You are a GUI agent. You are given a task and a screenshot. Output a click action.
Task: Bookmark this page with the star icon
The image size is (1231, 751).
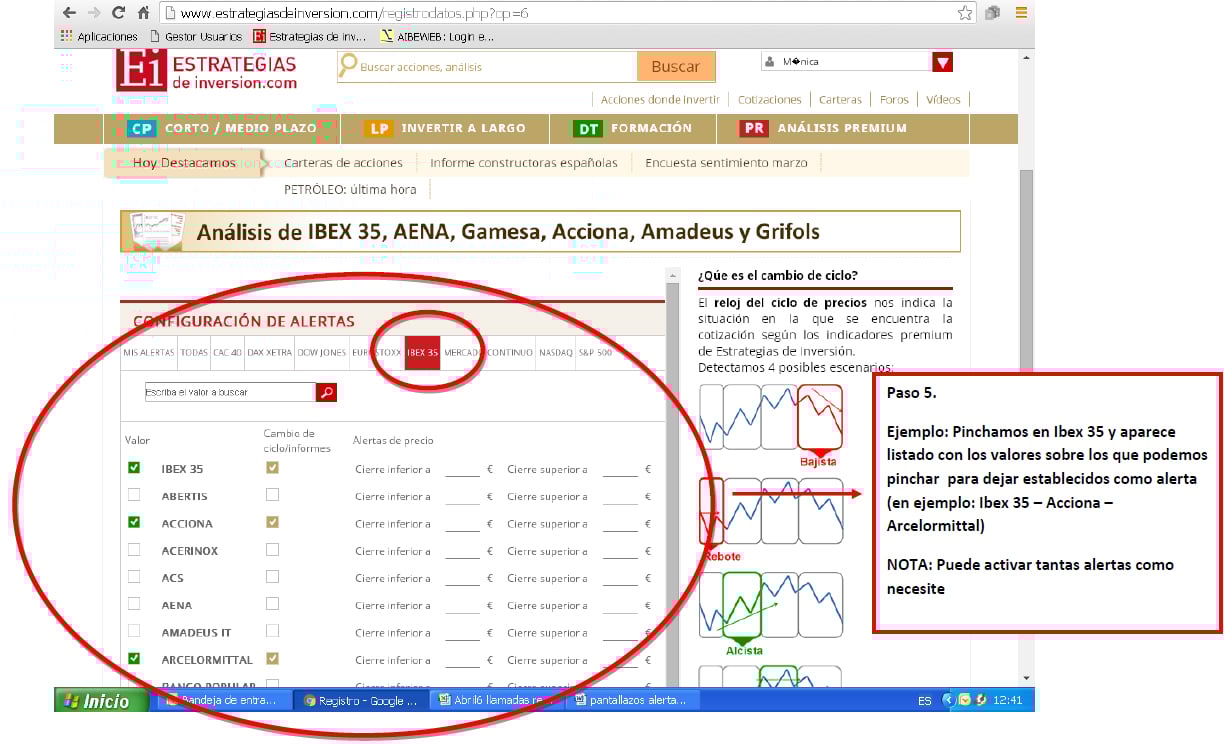[x=964, y=13]
